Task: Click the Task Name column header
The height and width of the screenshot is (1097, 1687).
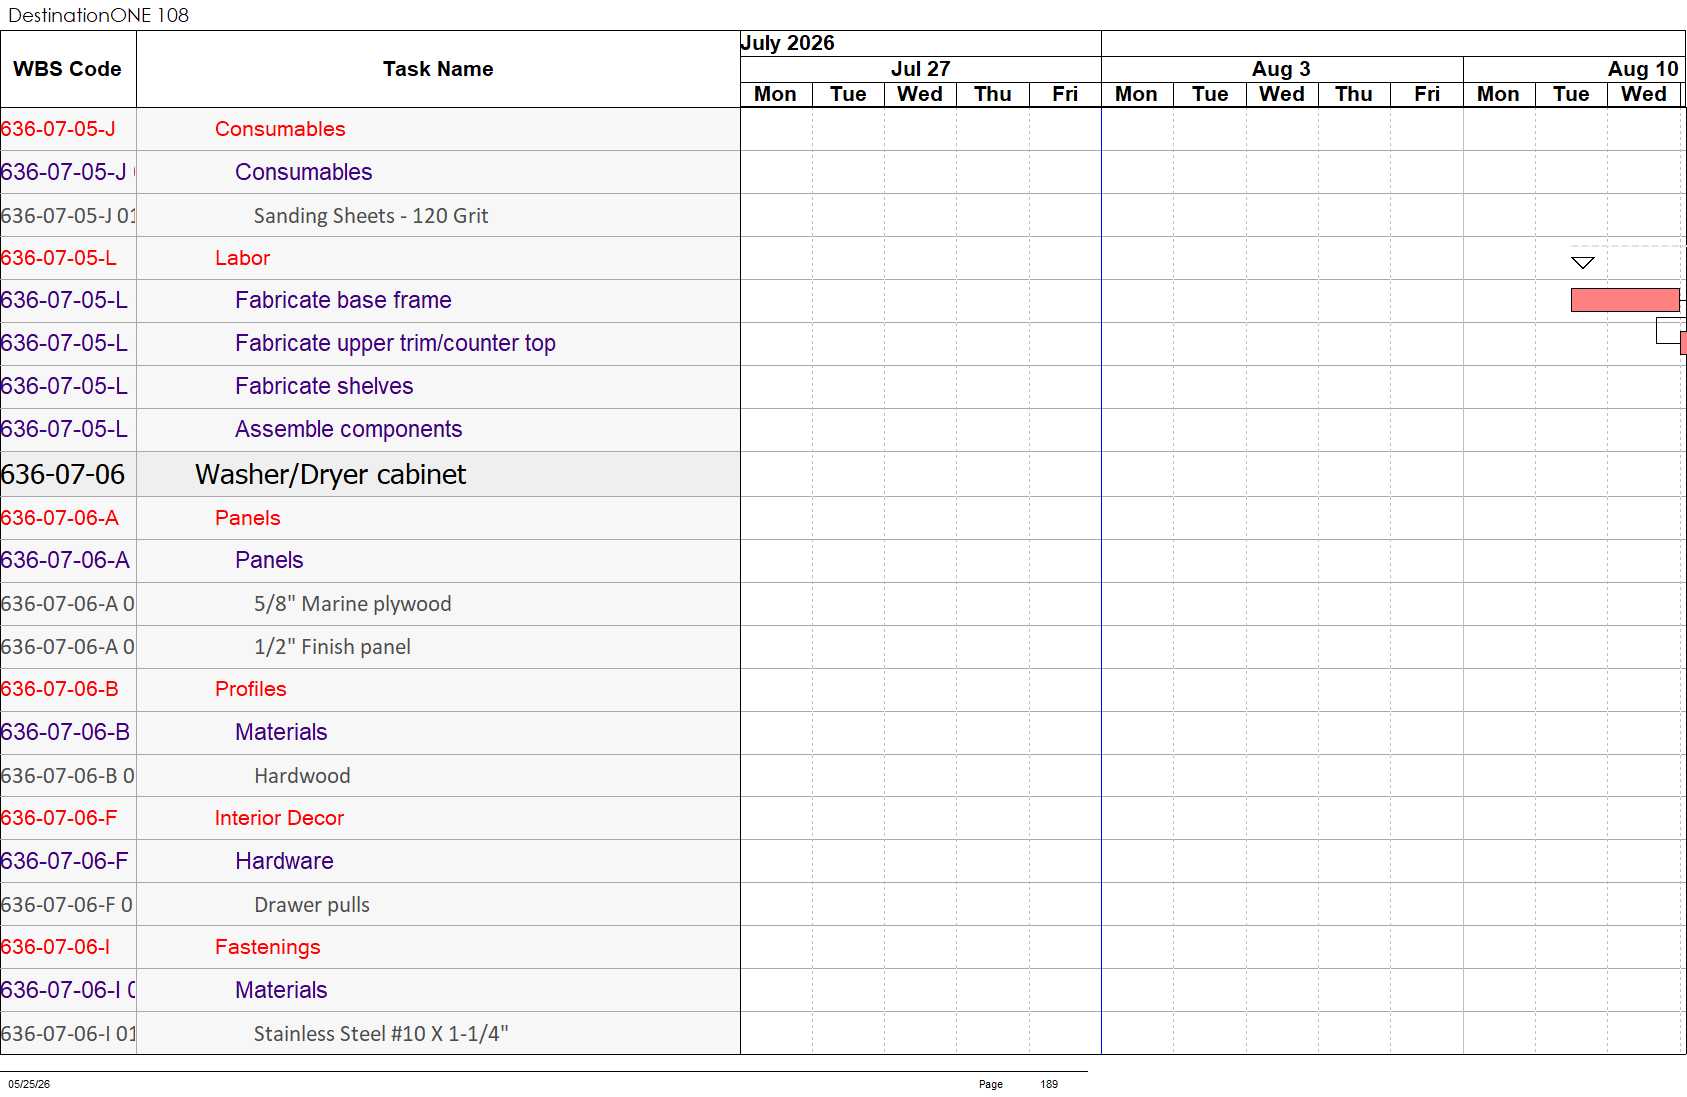Action: click(438, 69)
